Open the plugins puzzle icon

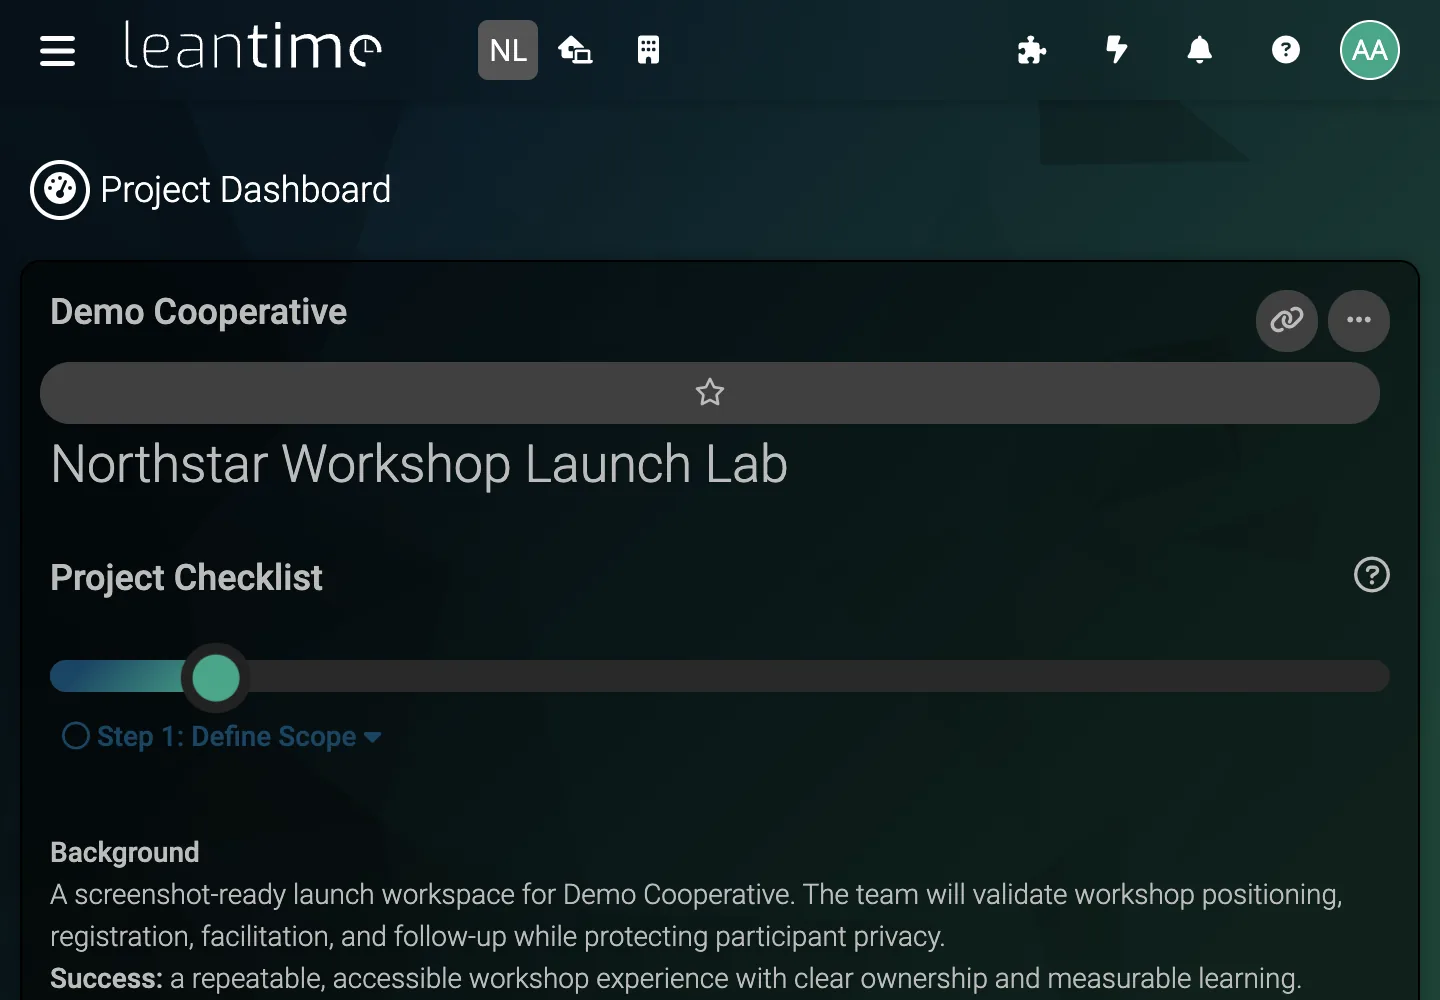1031,50
